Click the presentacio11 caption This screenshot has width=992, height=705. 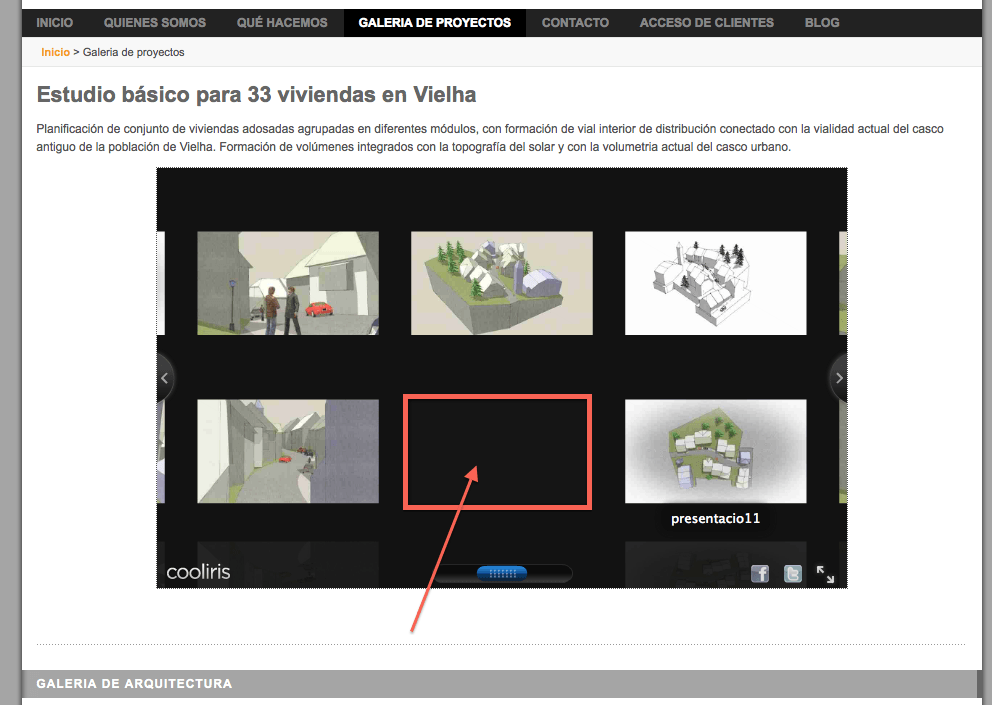click(716, 519)
